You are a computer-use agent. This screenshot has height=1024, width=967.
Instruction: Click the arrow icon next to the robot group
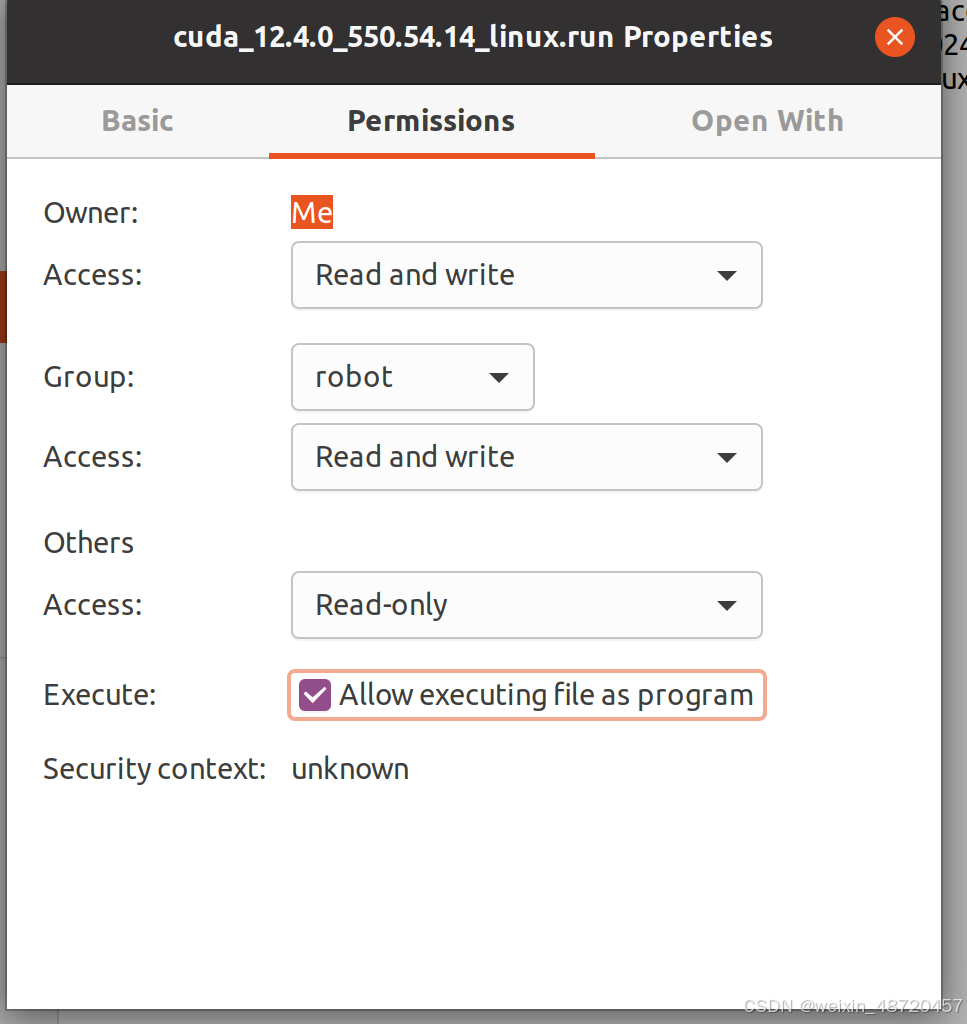pos(499,377)
